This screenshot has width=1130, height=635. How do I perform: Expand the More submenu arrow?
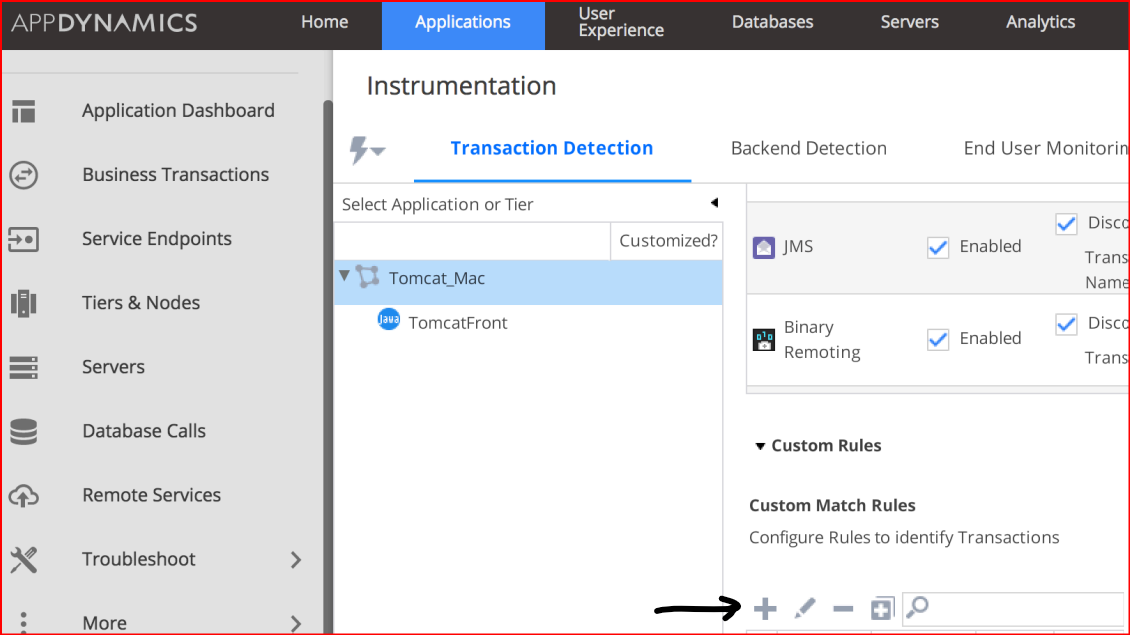tap(295, 623)
